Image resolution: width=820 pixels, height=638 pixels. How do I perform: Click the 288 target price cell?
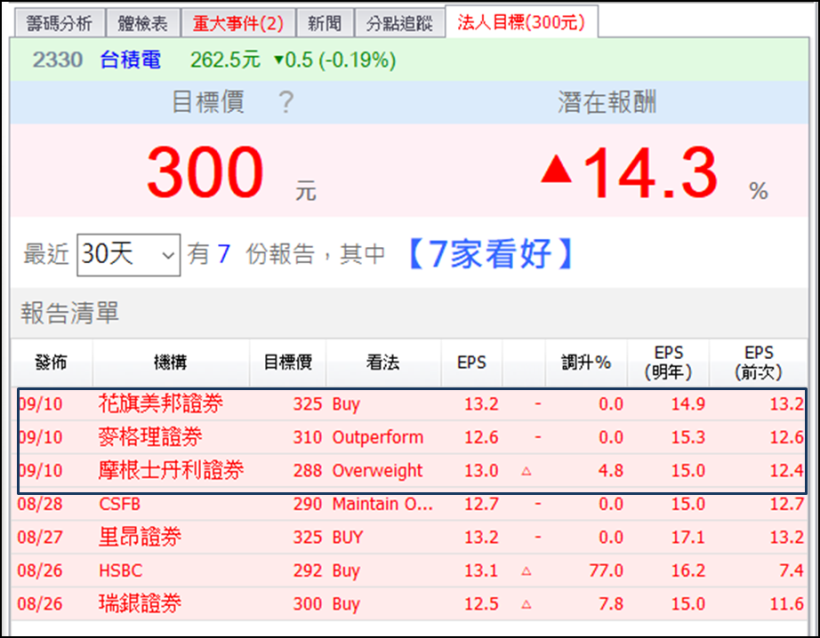(x=307, y=471)
